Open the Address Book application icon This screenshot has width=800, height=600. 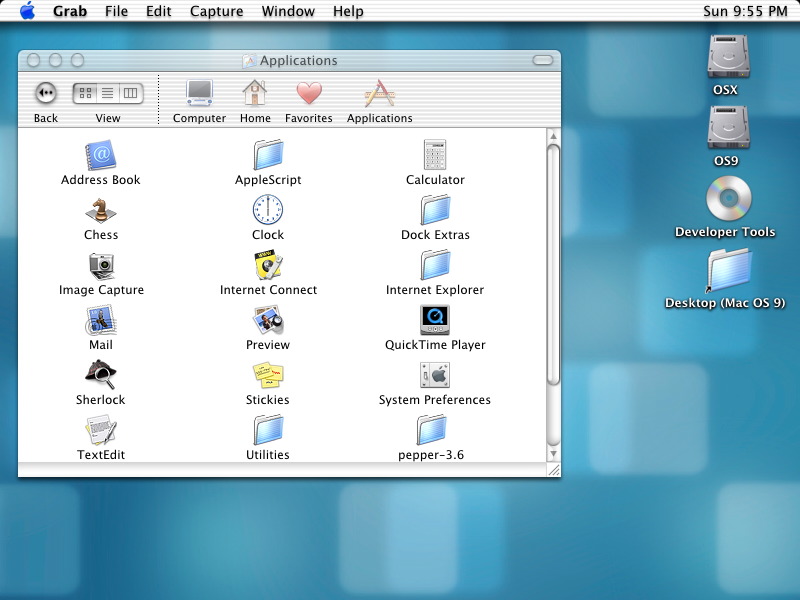tap(100, 156)
